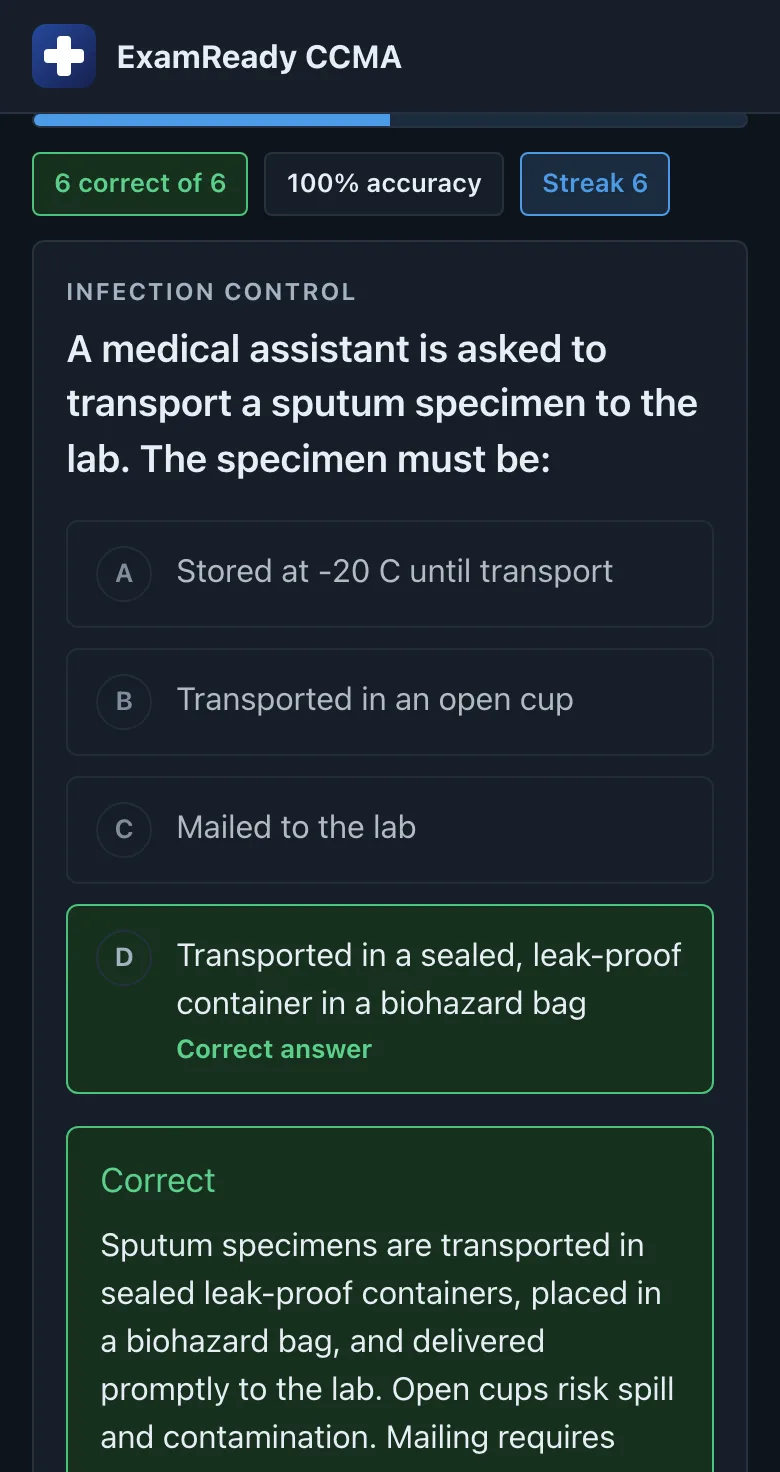Click the letter A circle badge
The width and height of the screenshot is (780, 1472).
click(x=124, y=573)
